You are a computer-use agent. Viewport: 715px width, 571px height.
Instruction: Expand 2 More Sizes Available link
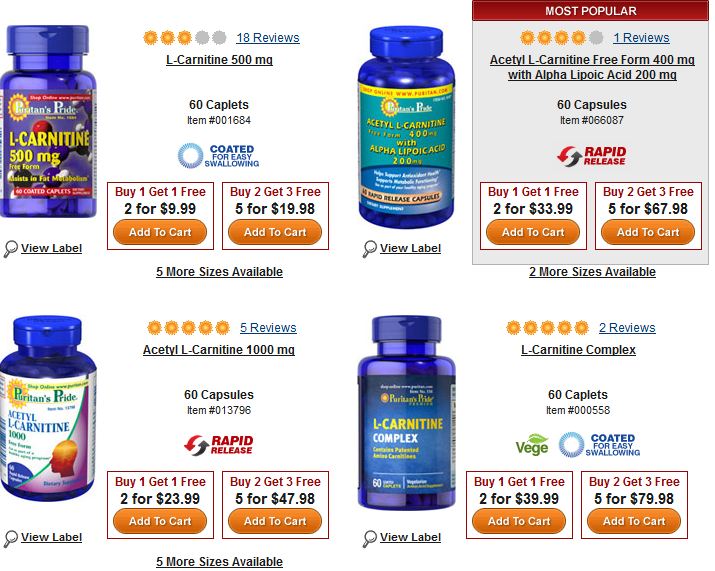tap(592, 272)
